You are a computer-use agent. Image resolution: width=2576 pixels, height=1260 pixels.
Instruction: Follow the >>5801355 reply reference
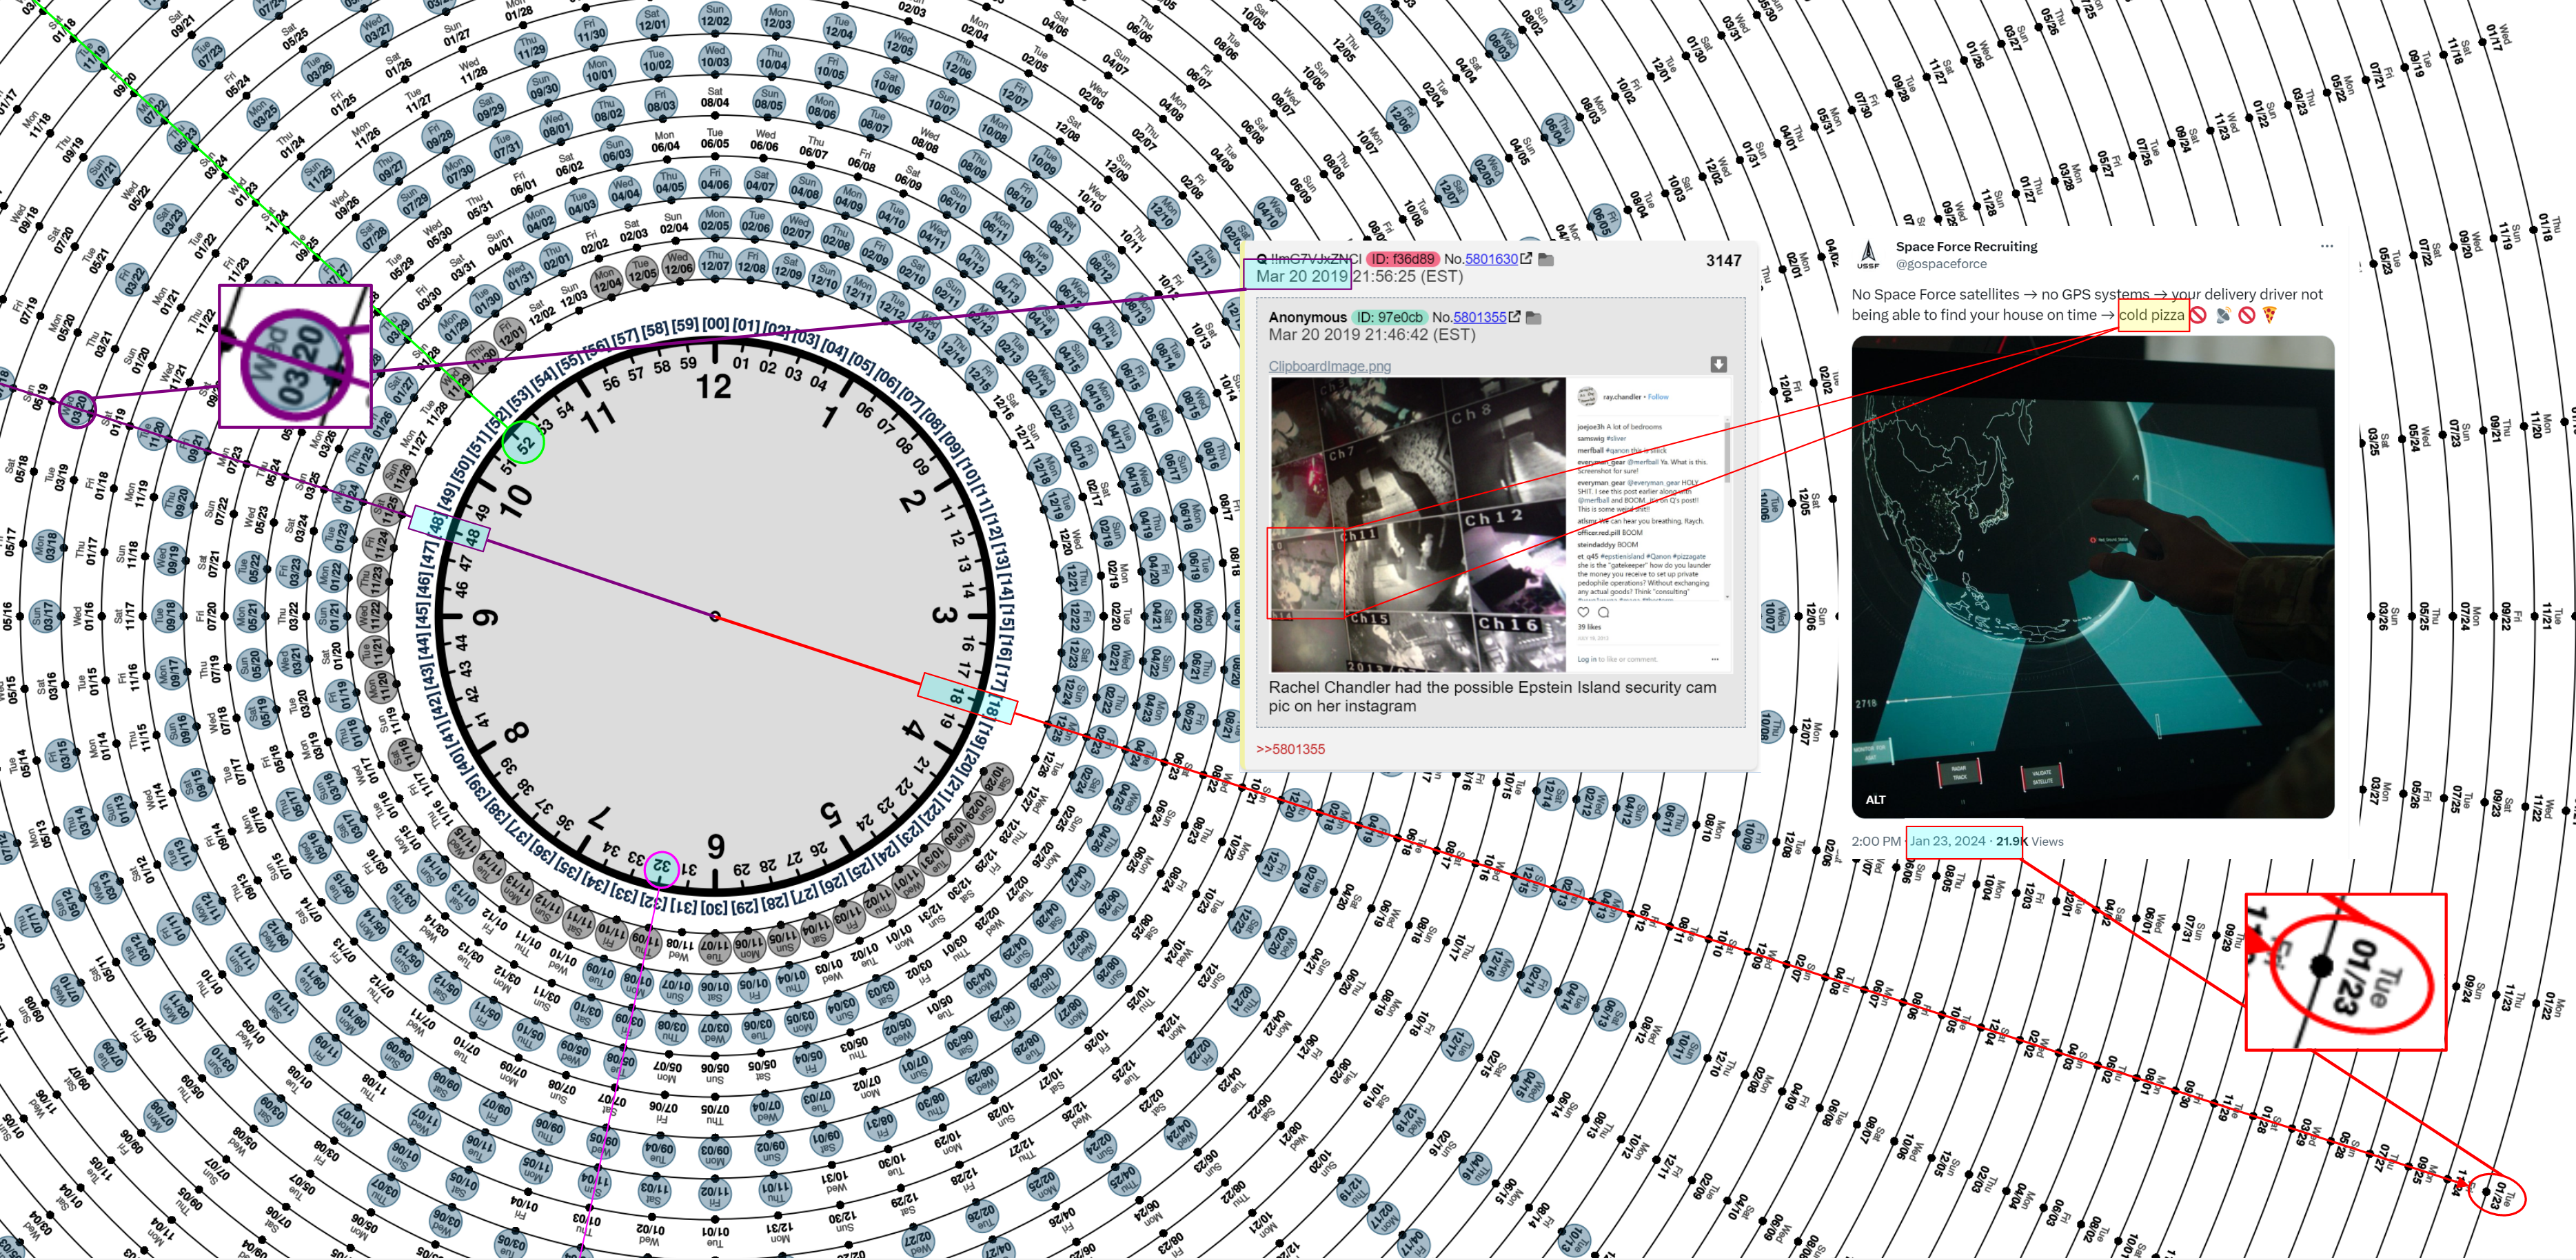(x=1290, y=749)
